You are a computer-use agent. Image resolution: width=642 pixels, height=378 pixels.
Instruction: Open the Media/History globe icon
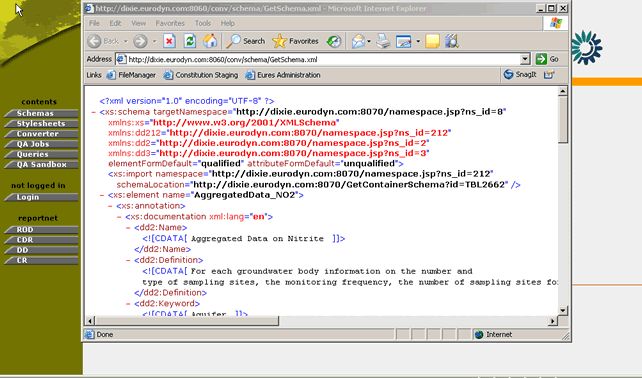pos(334,41)
